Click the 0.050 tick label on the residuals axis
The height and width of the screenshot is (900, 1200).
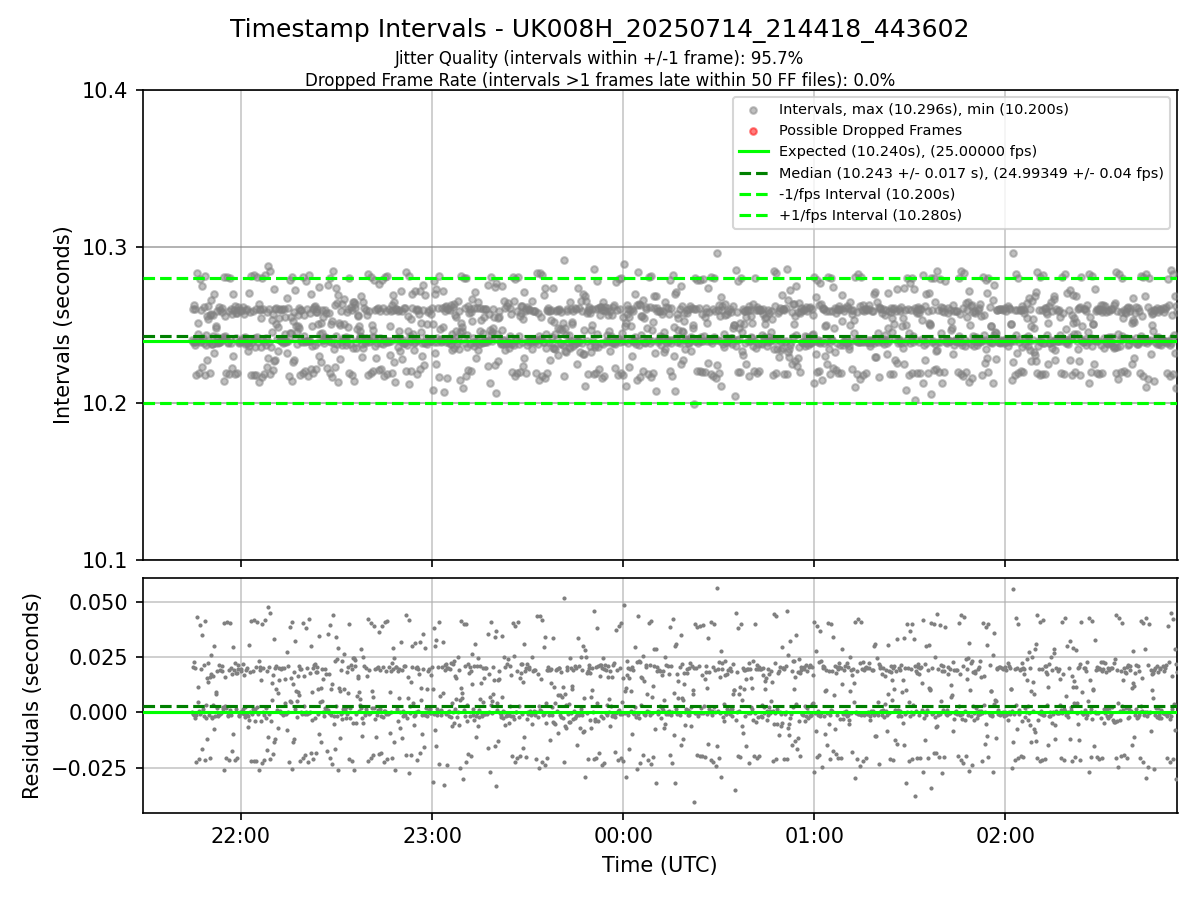pyautogui.click(x=99, y=602)
